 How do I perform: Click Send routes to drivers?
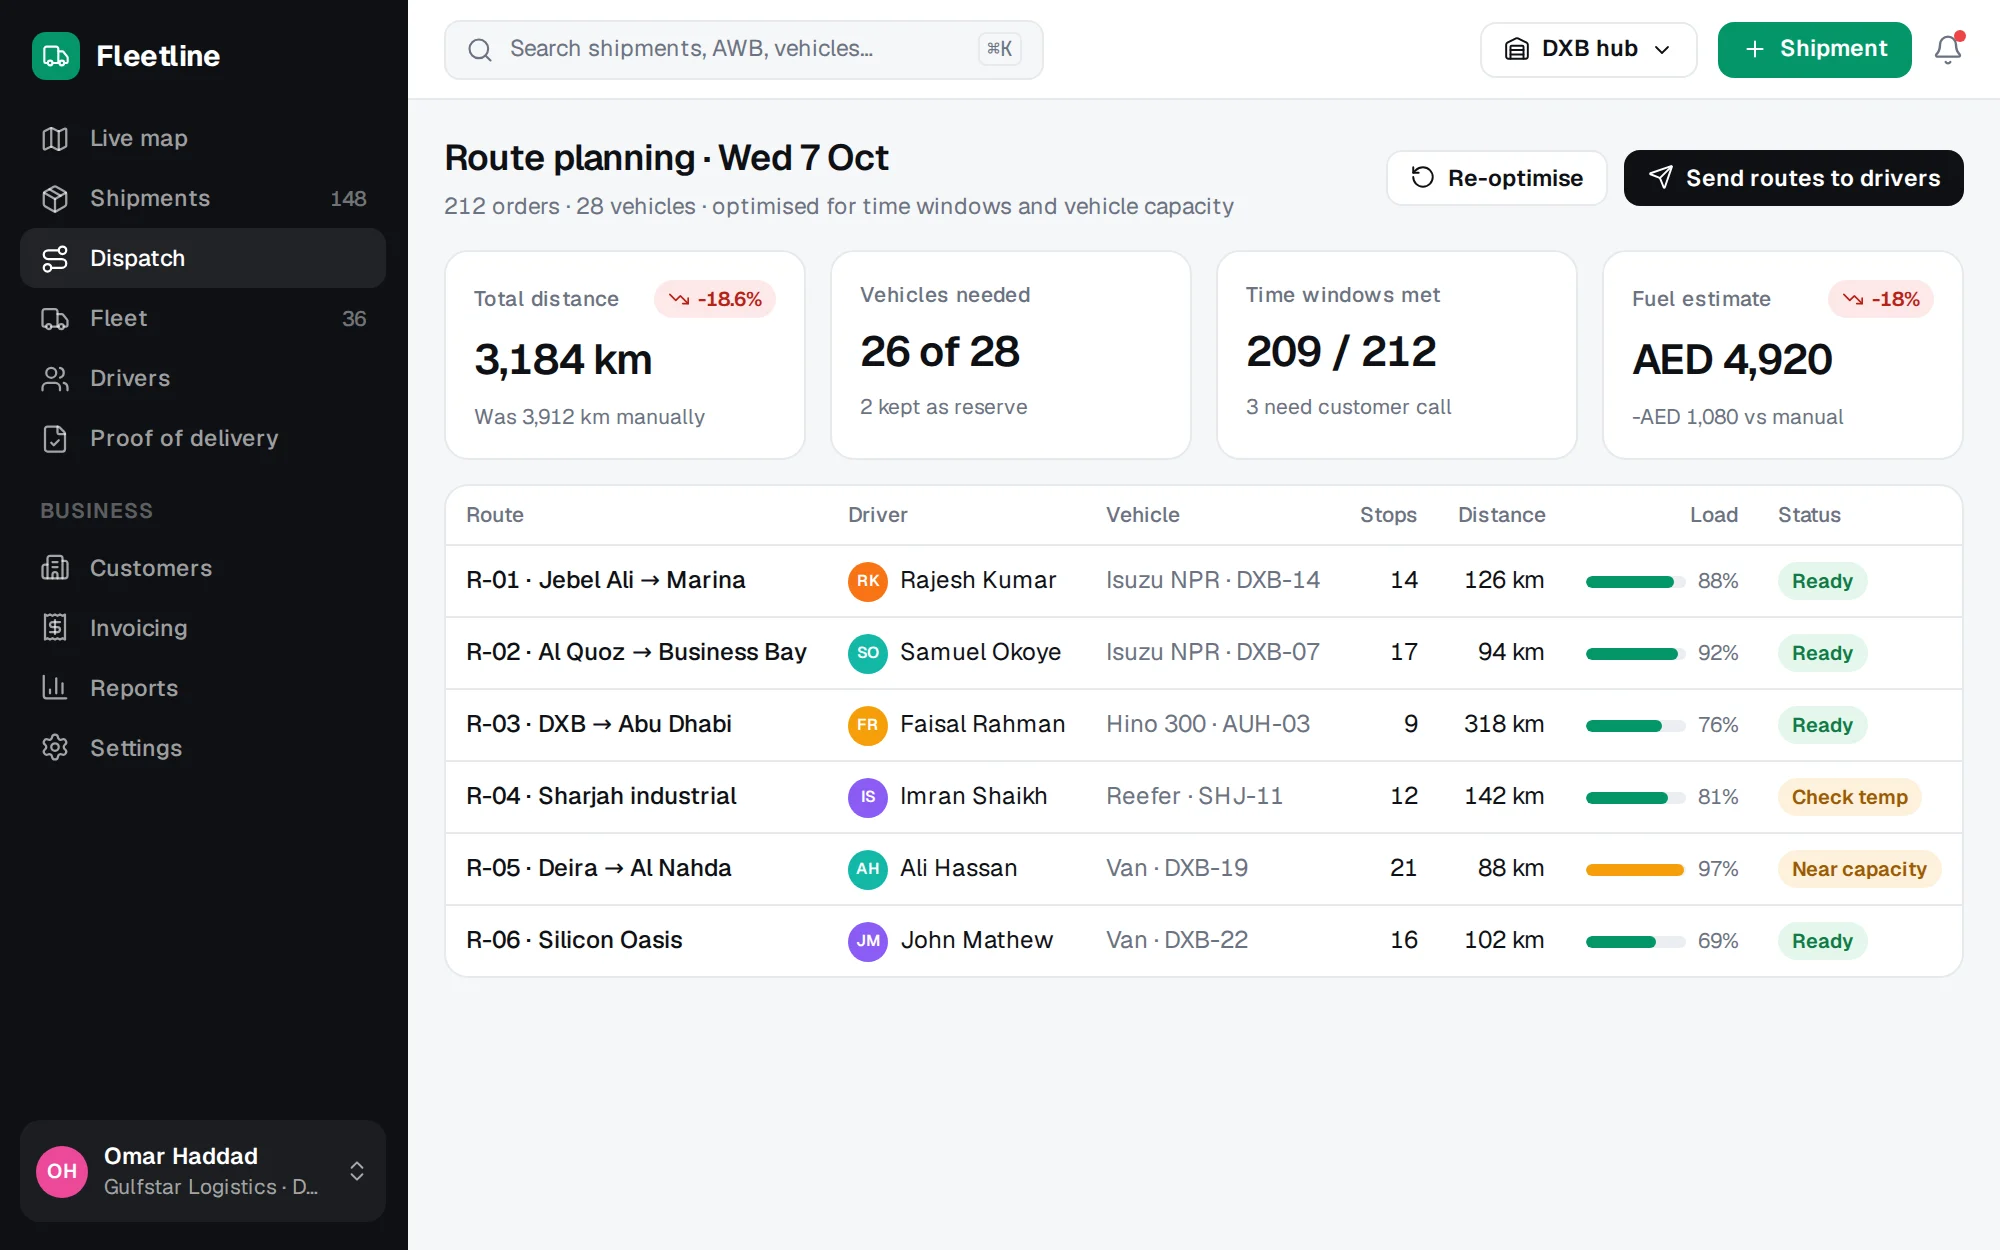tap(1793, 178)
